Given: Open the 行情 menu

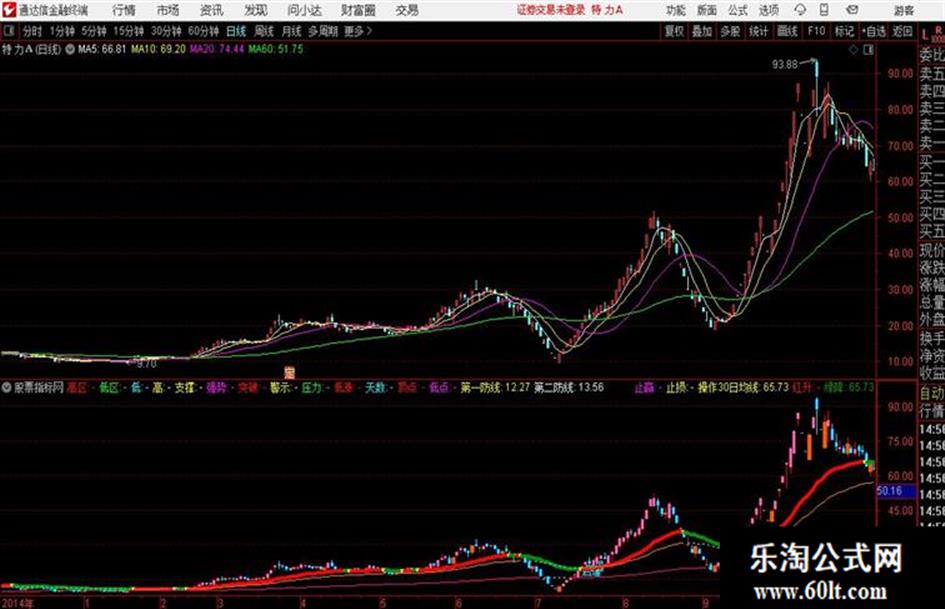Looking at the screenshot, I should click(x=124, y=10).
